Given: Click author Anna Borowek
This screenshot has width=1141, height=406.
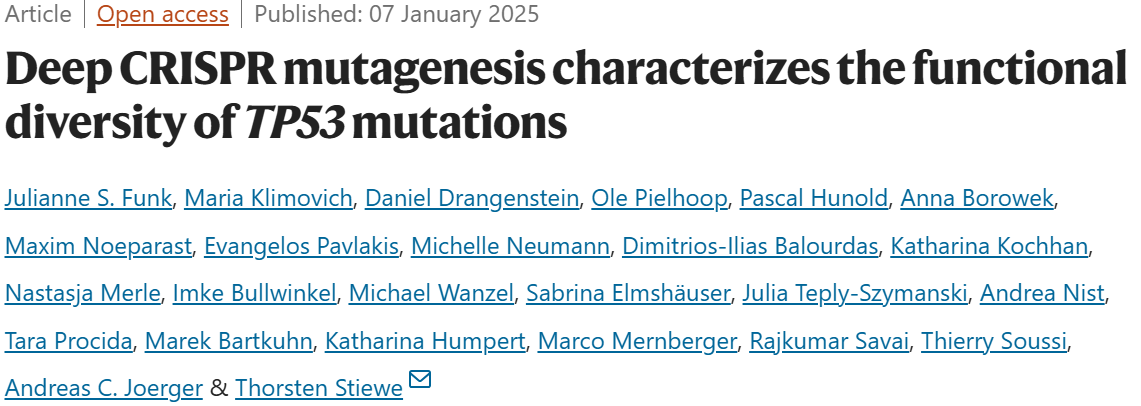Looking at the screenshot, I should pyautogui.click(x=977, y=198).
